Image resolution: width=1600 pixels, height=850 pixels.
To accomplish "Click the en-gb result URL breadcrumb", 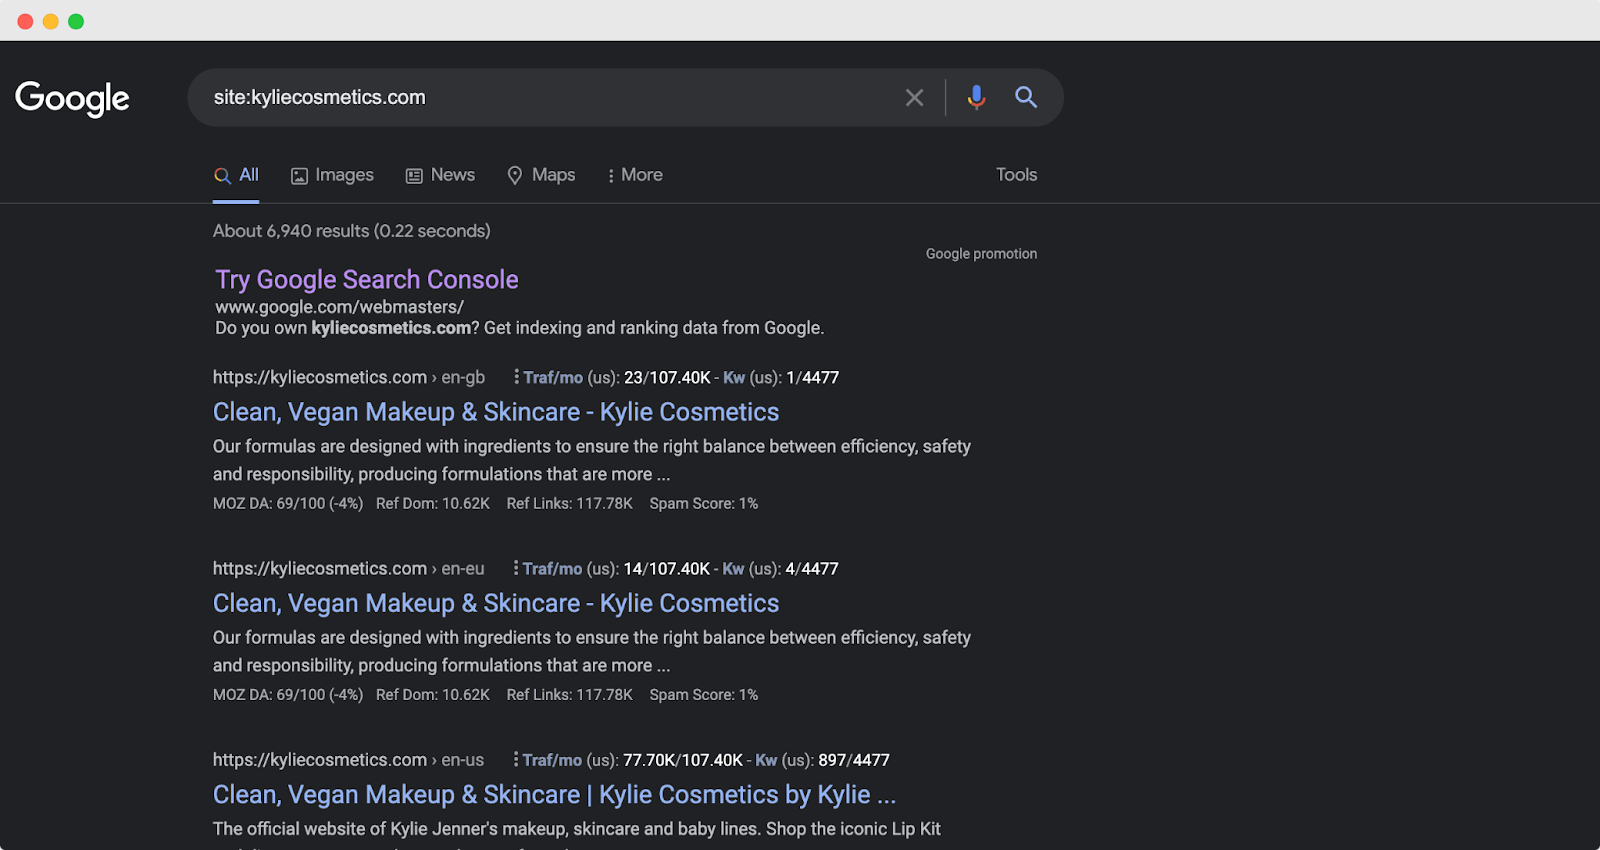I will (x=349, y=377).
